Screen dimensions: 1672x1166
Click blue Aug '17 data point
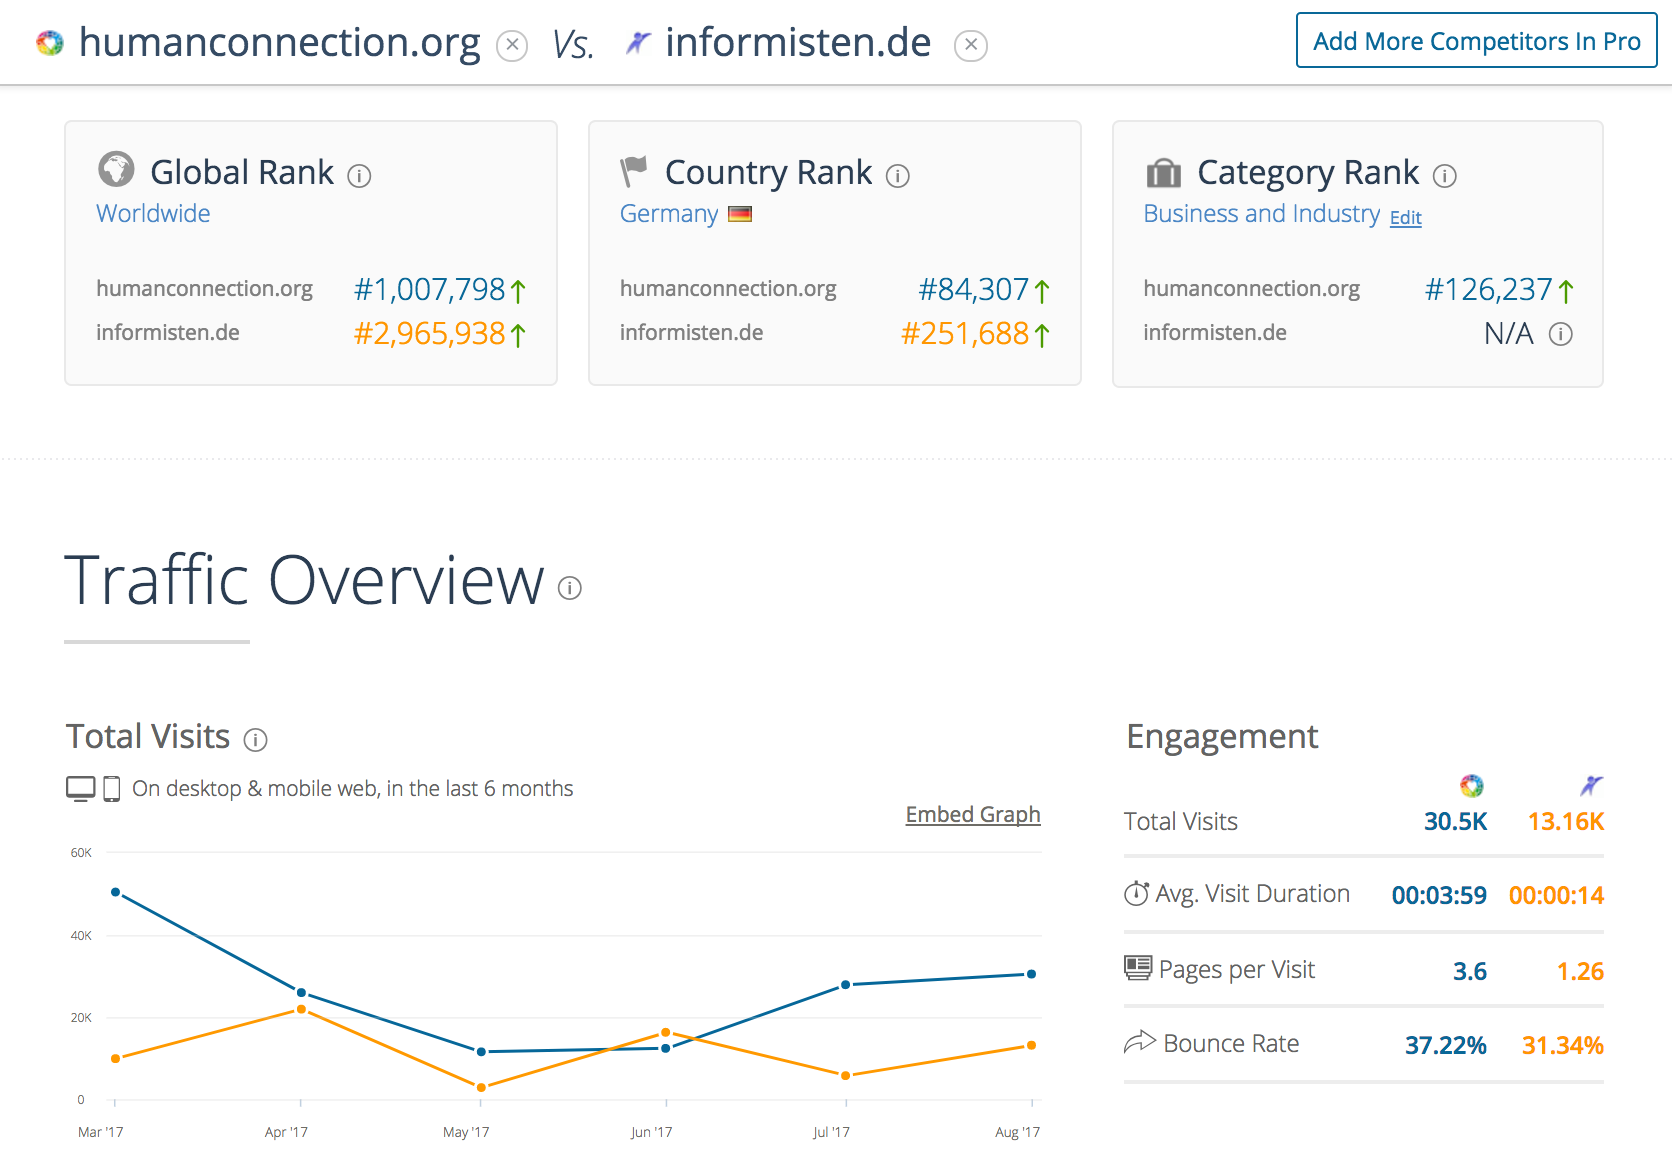1031,974
